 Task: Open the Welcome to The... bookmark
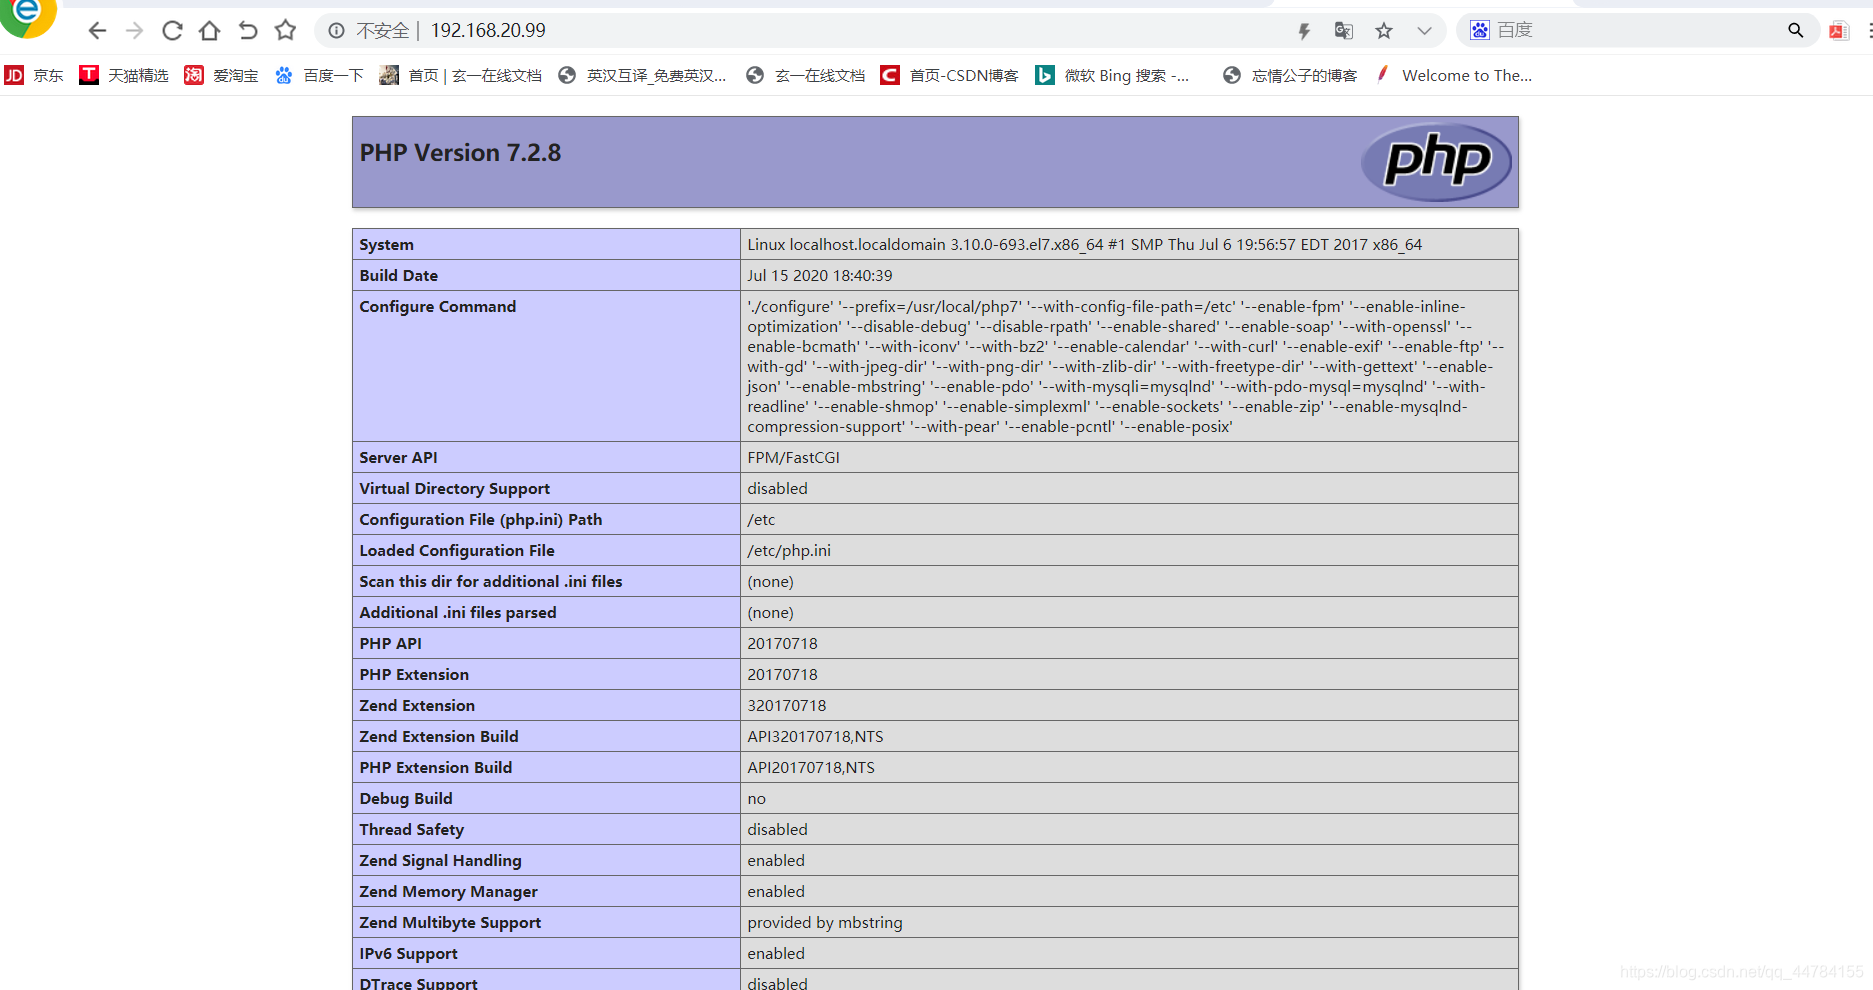(1453, 75)
